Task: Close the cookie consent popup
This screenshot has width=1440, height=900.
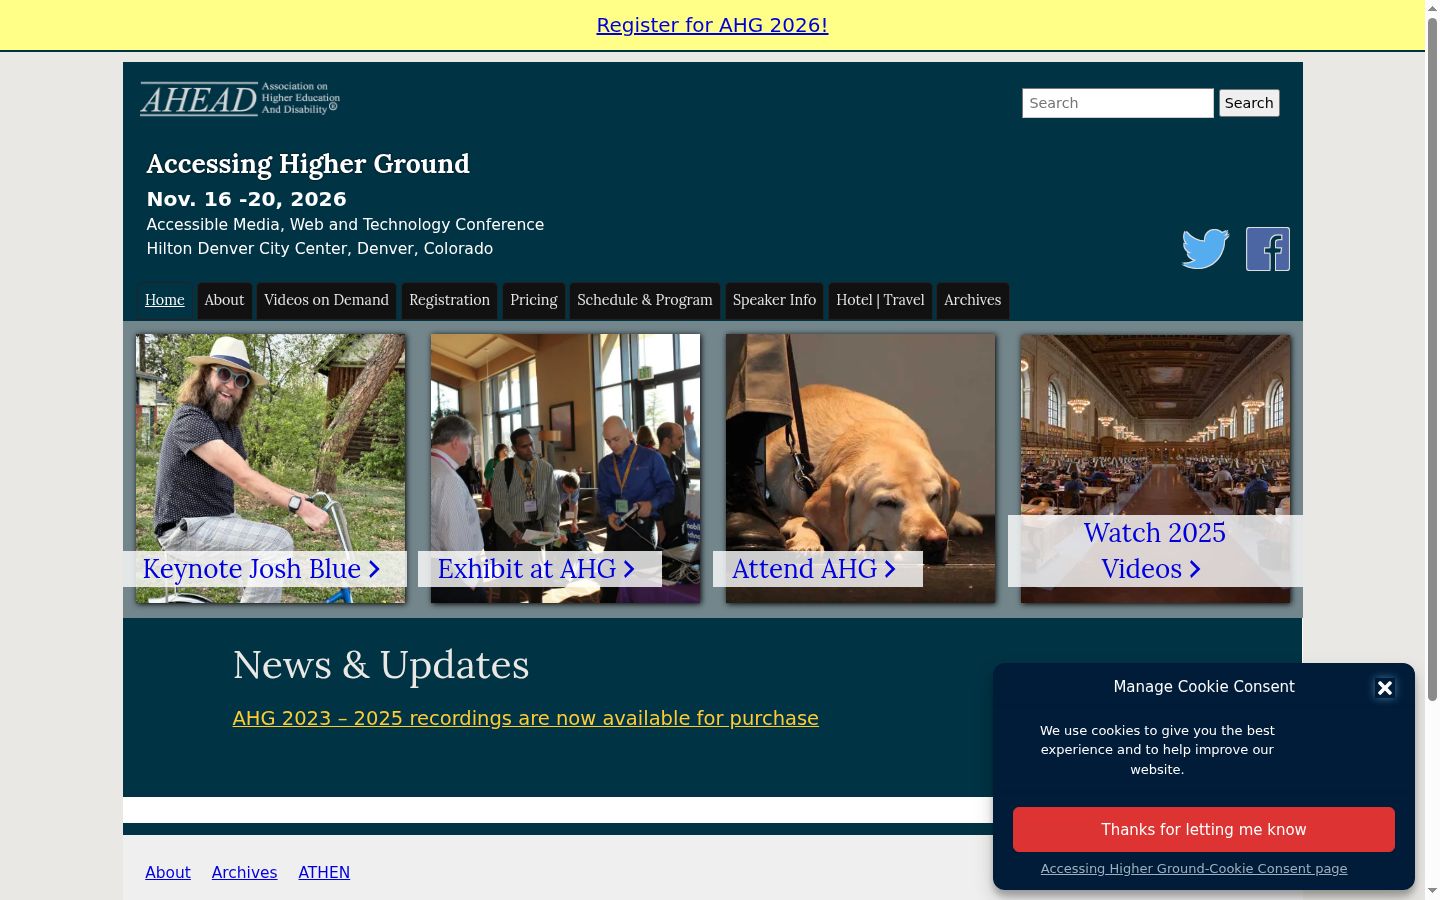Action: [1384, 688]
